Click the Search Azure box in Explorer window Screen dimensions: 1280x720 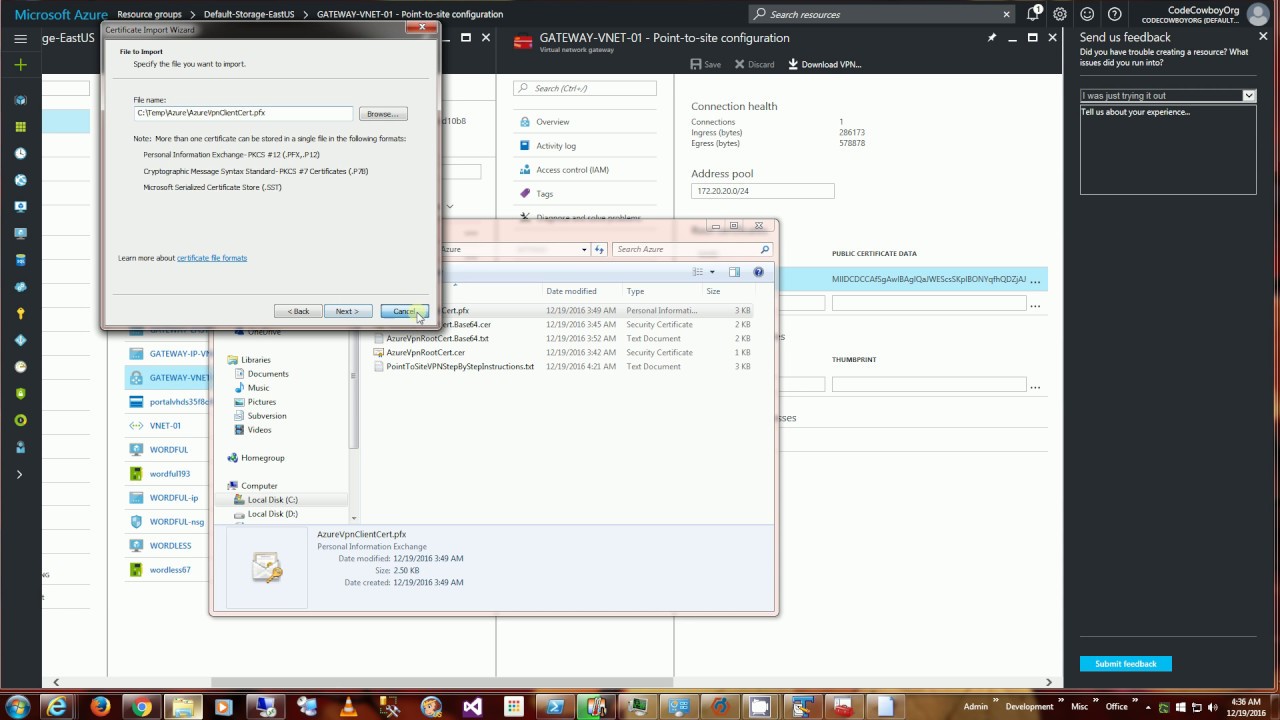[693, 249]
